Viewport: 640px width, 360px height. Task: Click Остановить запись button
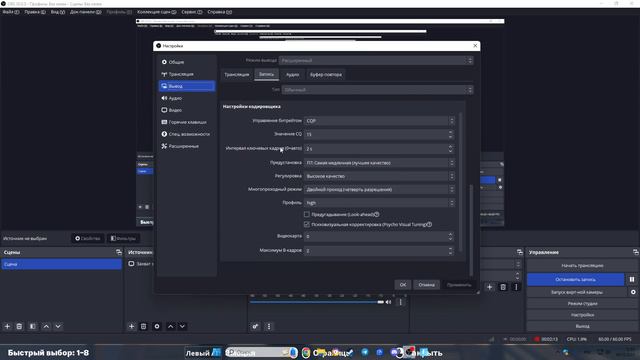(x=576, y=280)
